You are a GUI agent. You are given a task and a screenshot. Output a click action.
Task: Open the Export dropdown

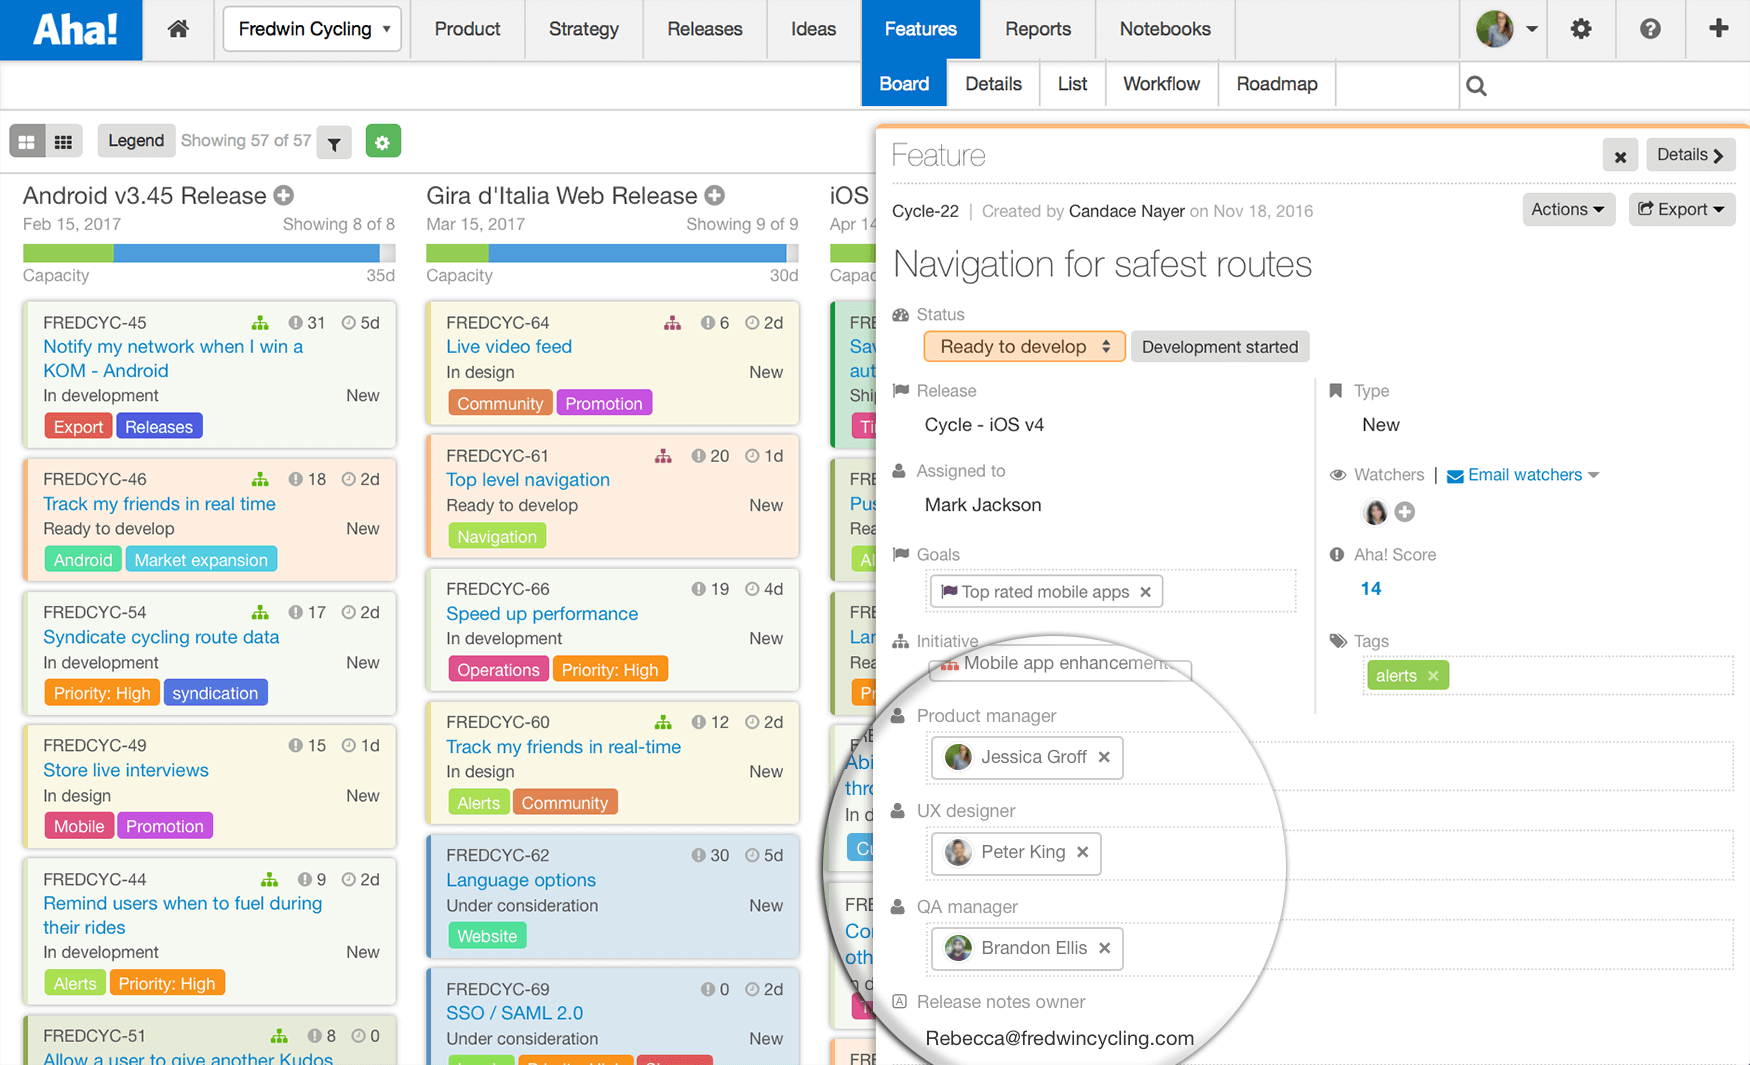(x=1681, y=210)
